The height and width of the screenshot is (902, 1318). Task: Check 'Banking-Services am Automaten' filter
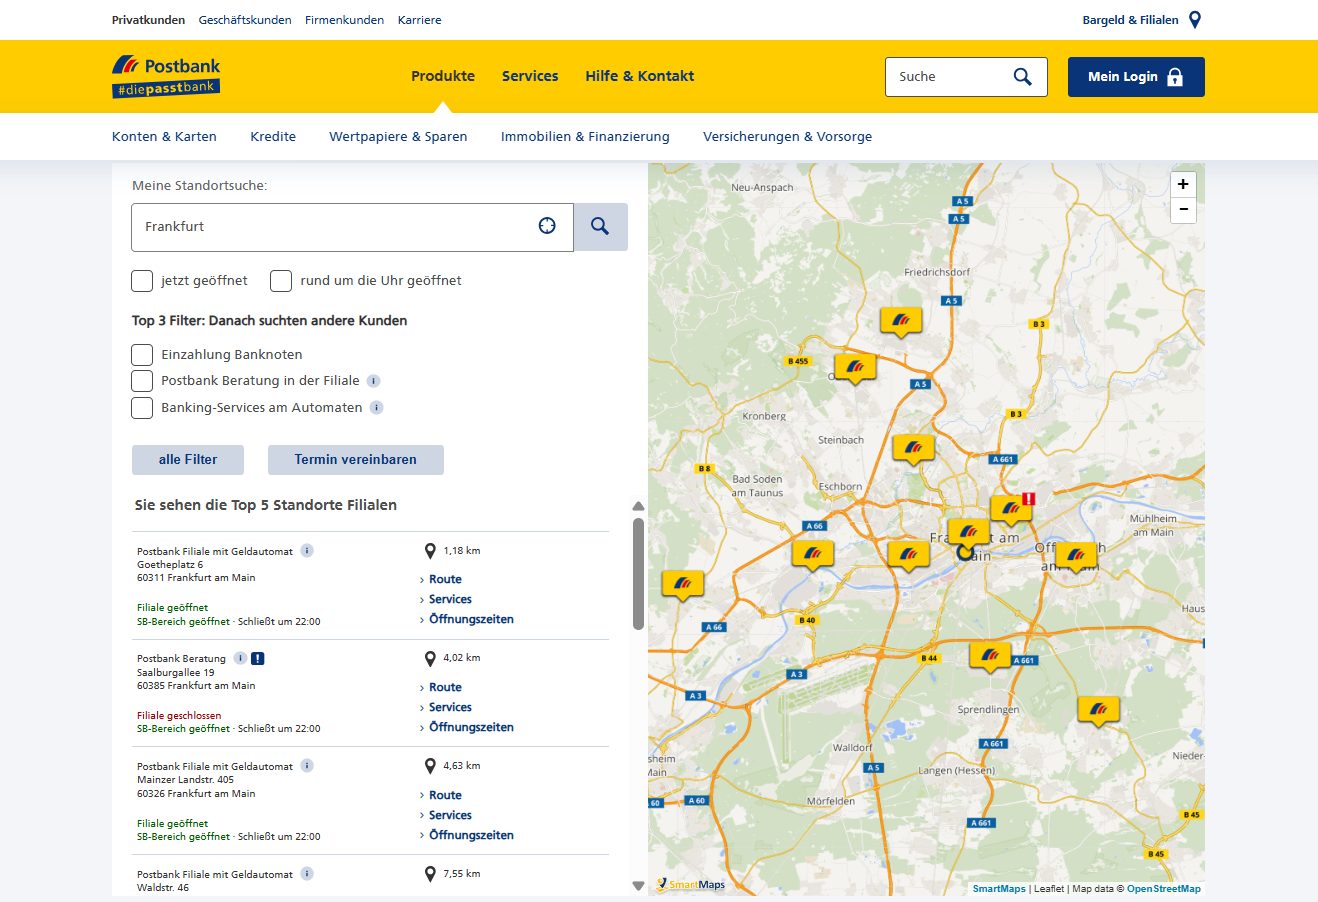click(142, 408)
